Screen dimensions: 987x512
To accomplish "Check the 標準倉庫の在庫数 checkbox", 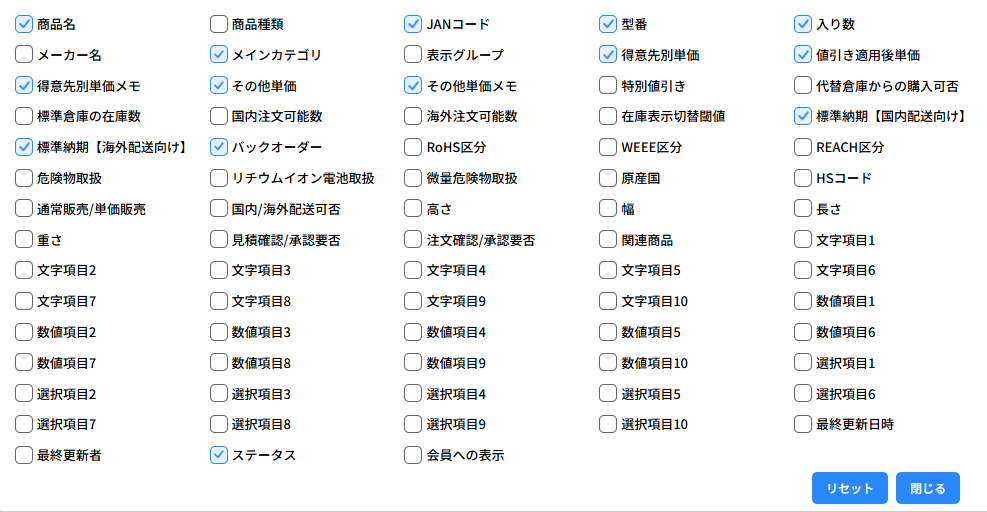I will 25,117.
